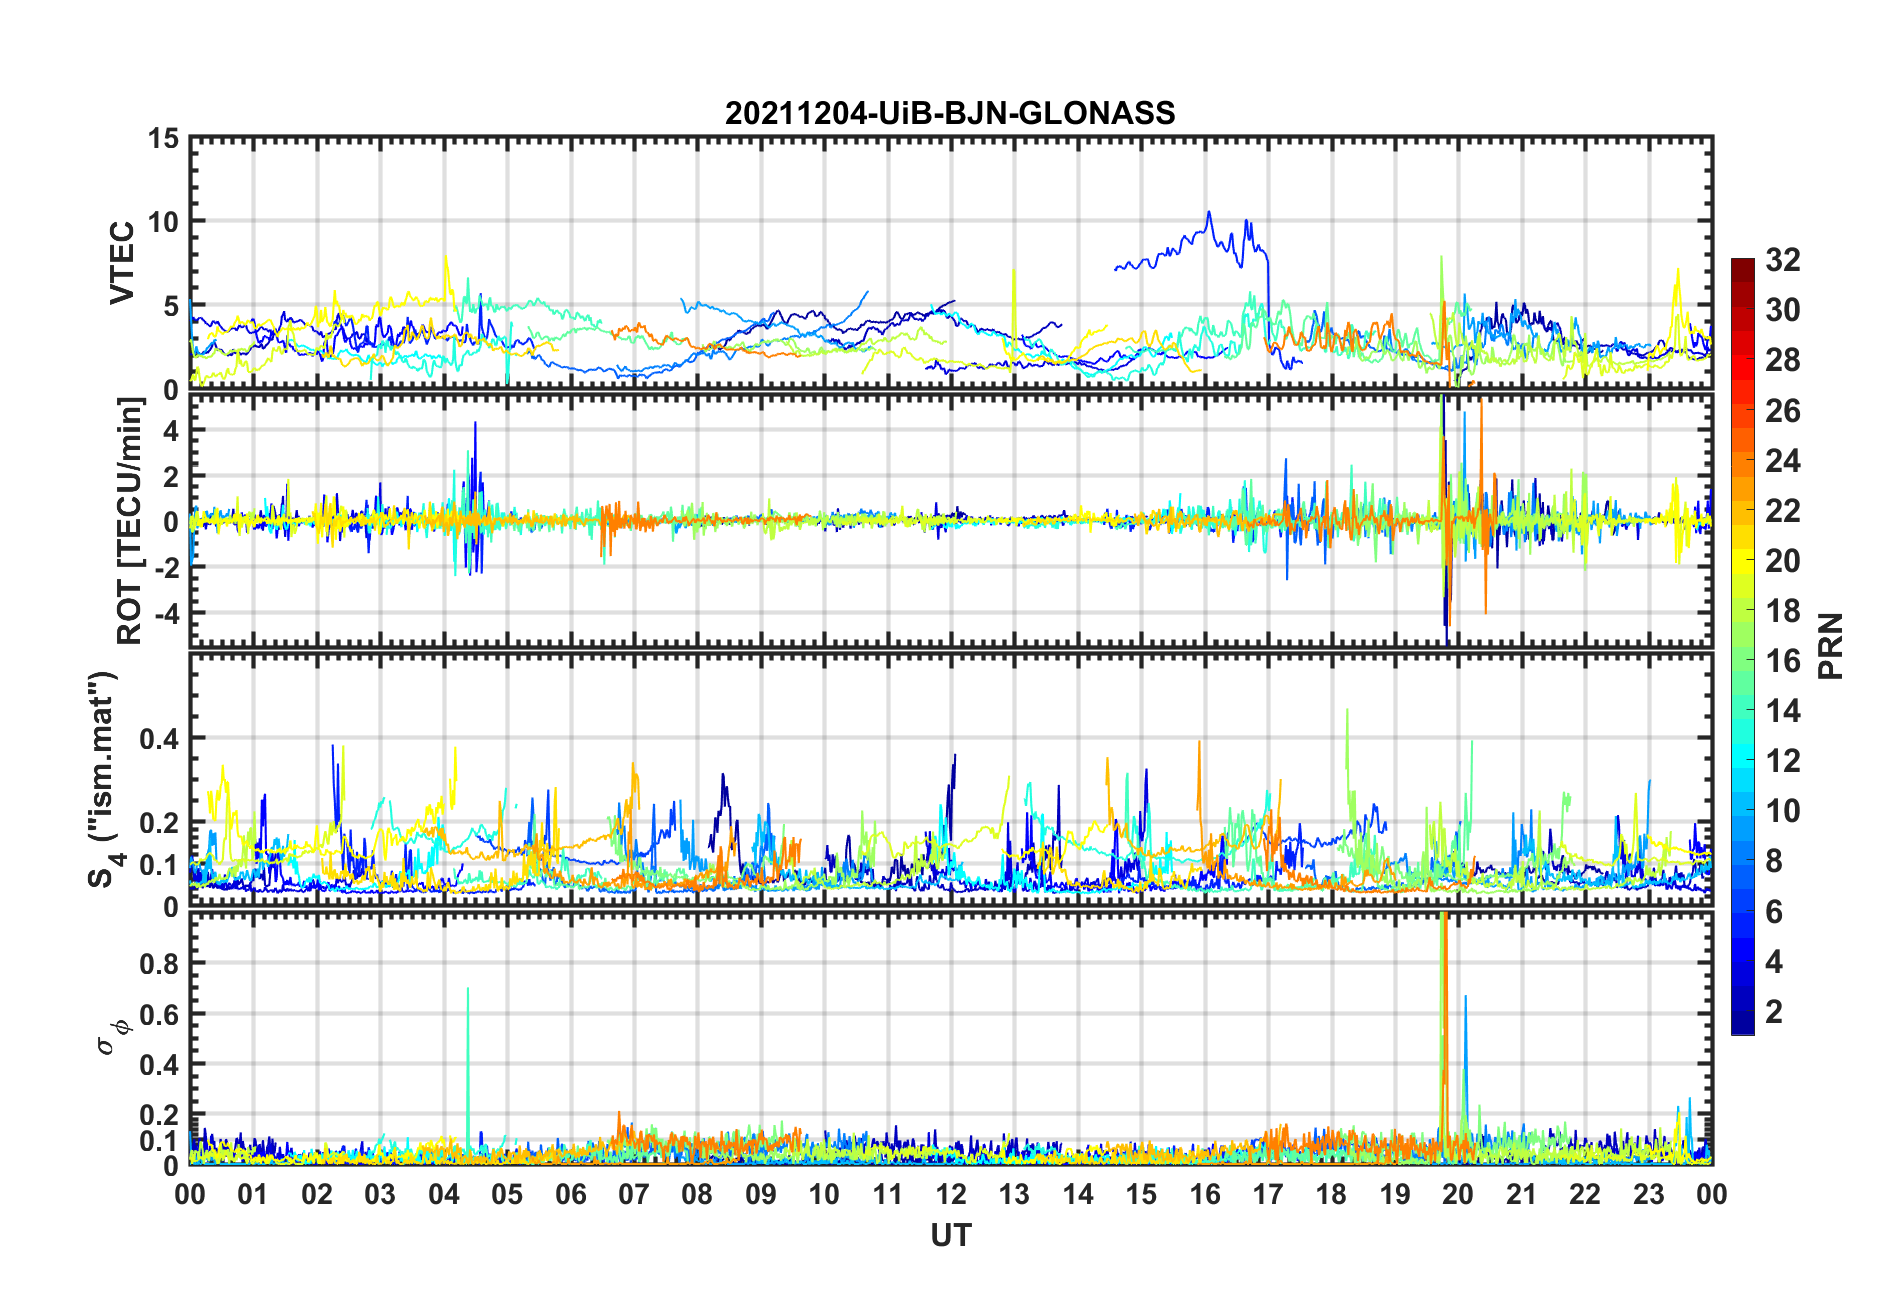
Task: Click x-axis tick label 04
Action: click(x=444, y=1194)
